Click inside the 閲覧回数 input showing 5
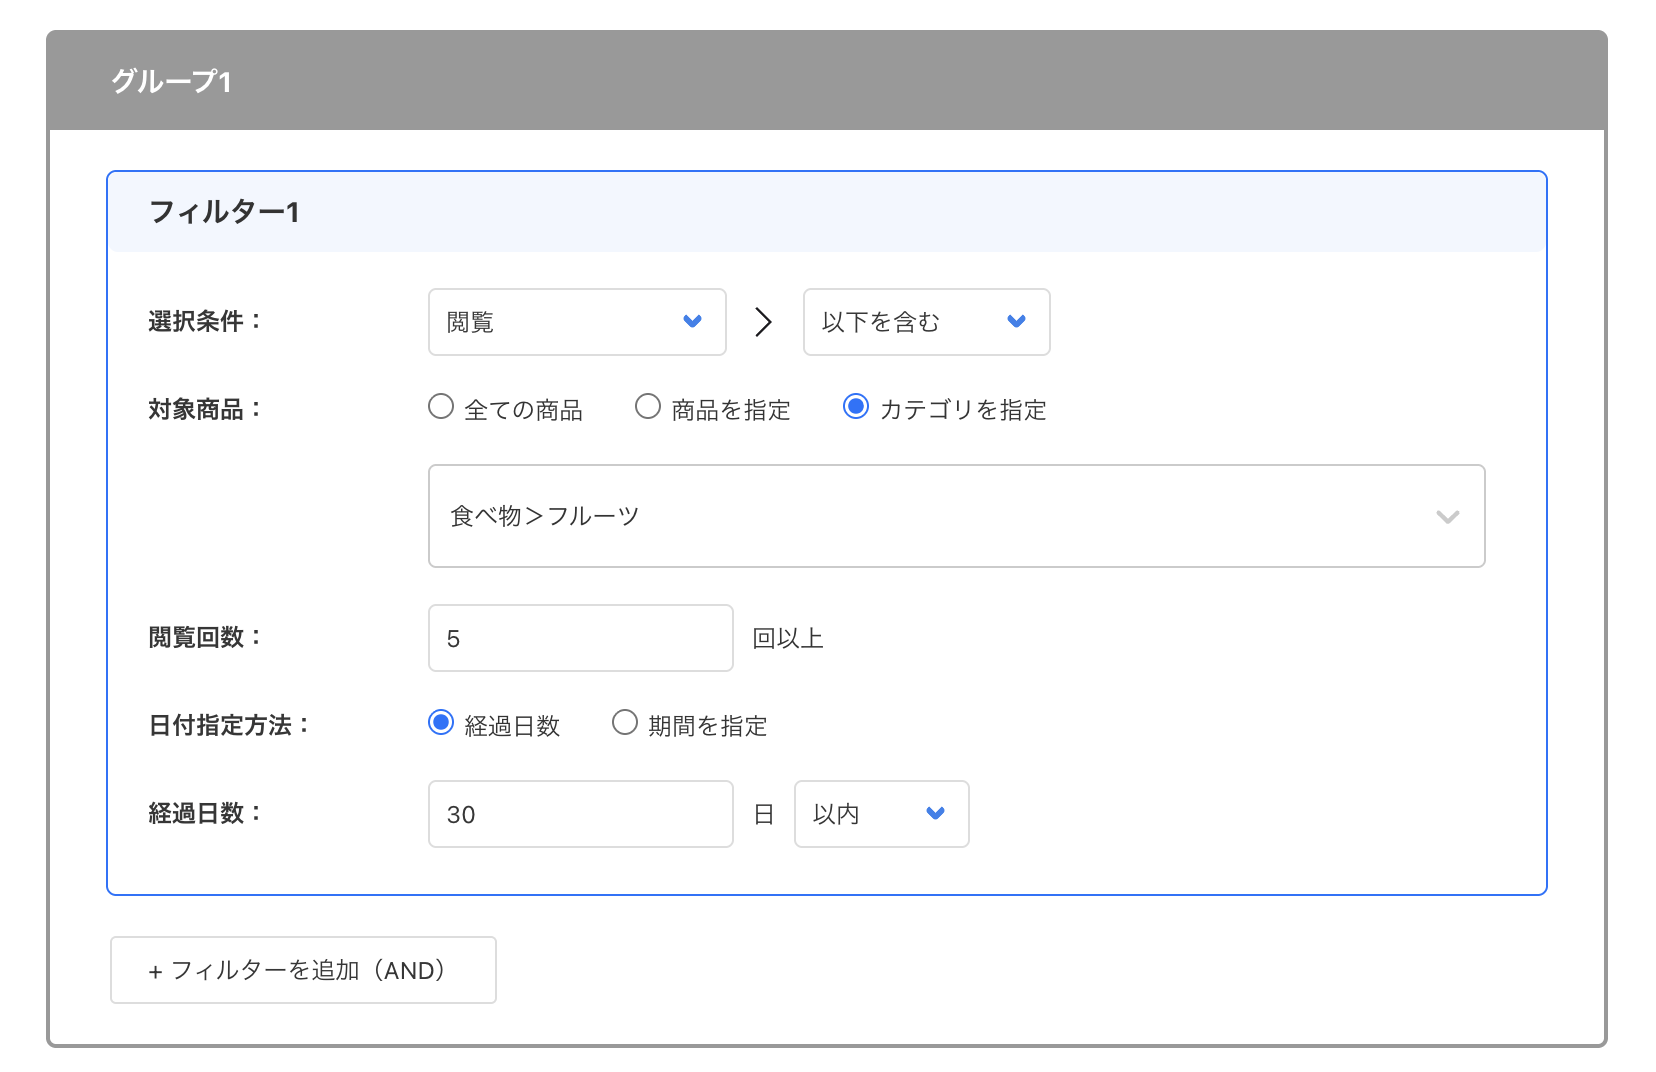Screen dimensions: 1656x1072 [579, 638]
